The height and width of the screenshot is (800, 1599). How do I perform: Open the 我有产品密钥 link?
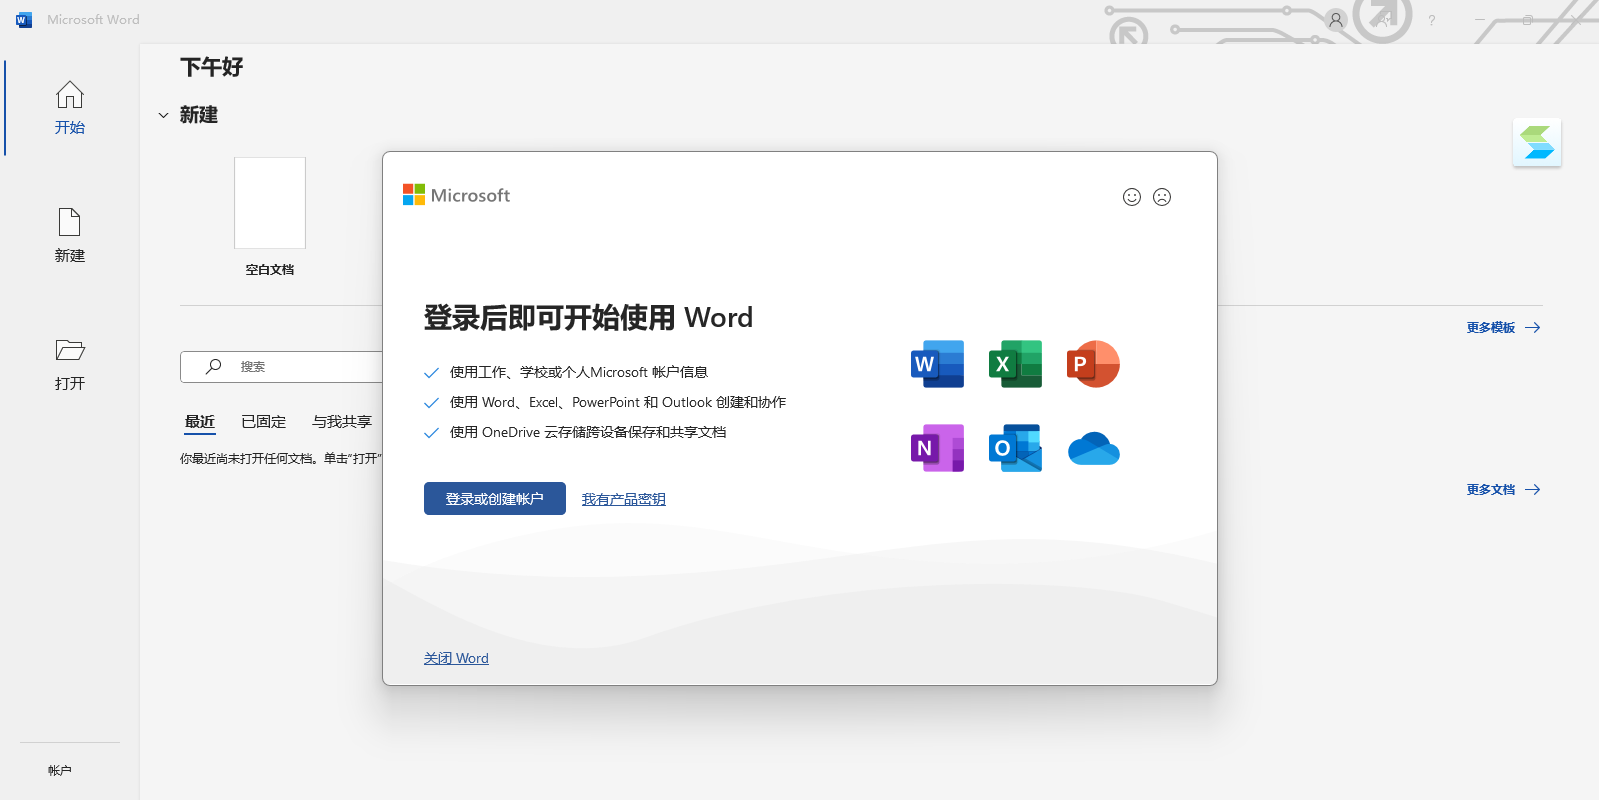623,499
